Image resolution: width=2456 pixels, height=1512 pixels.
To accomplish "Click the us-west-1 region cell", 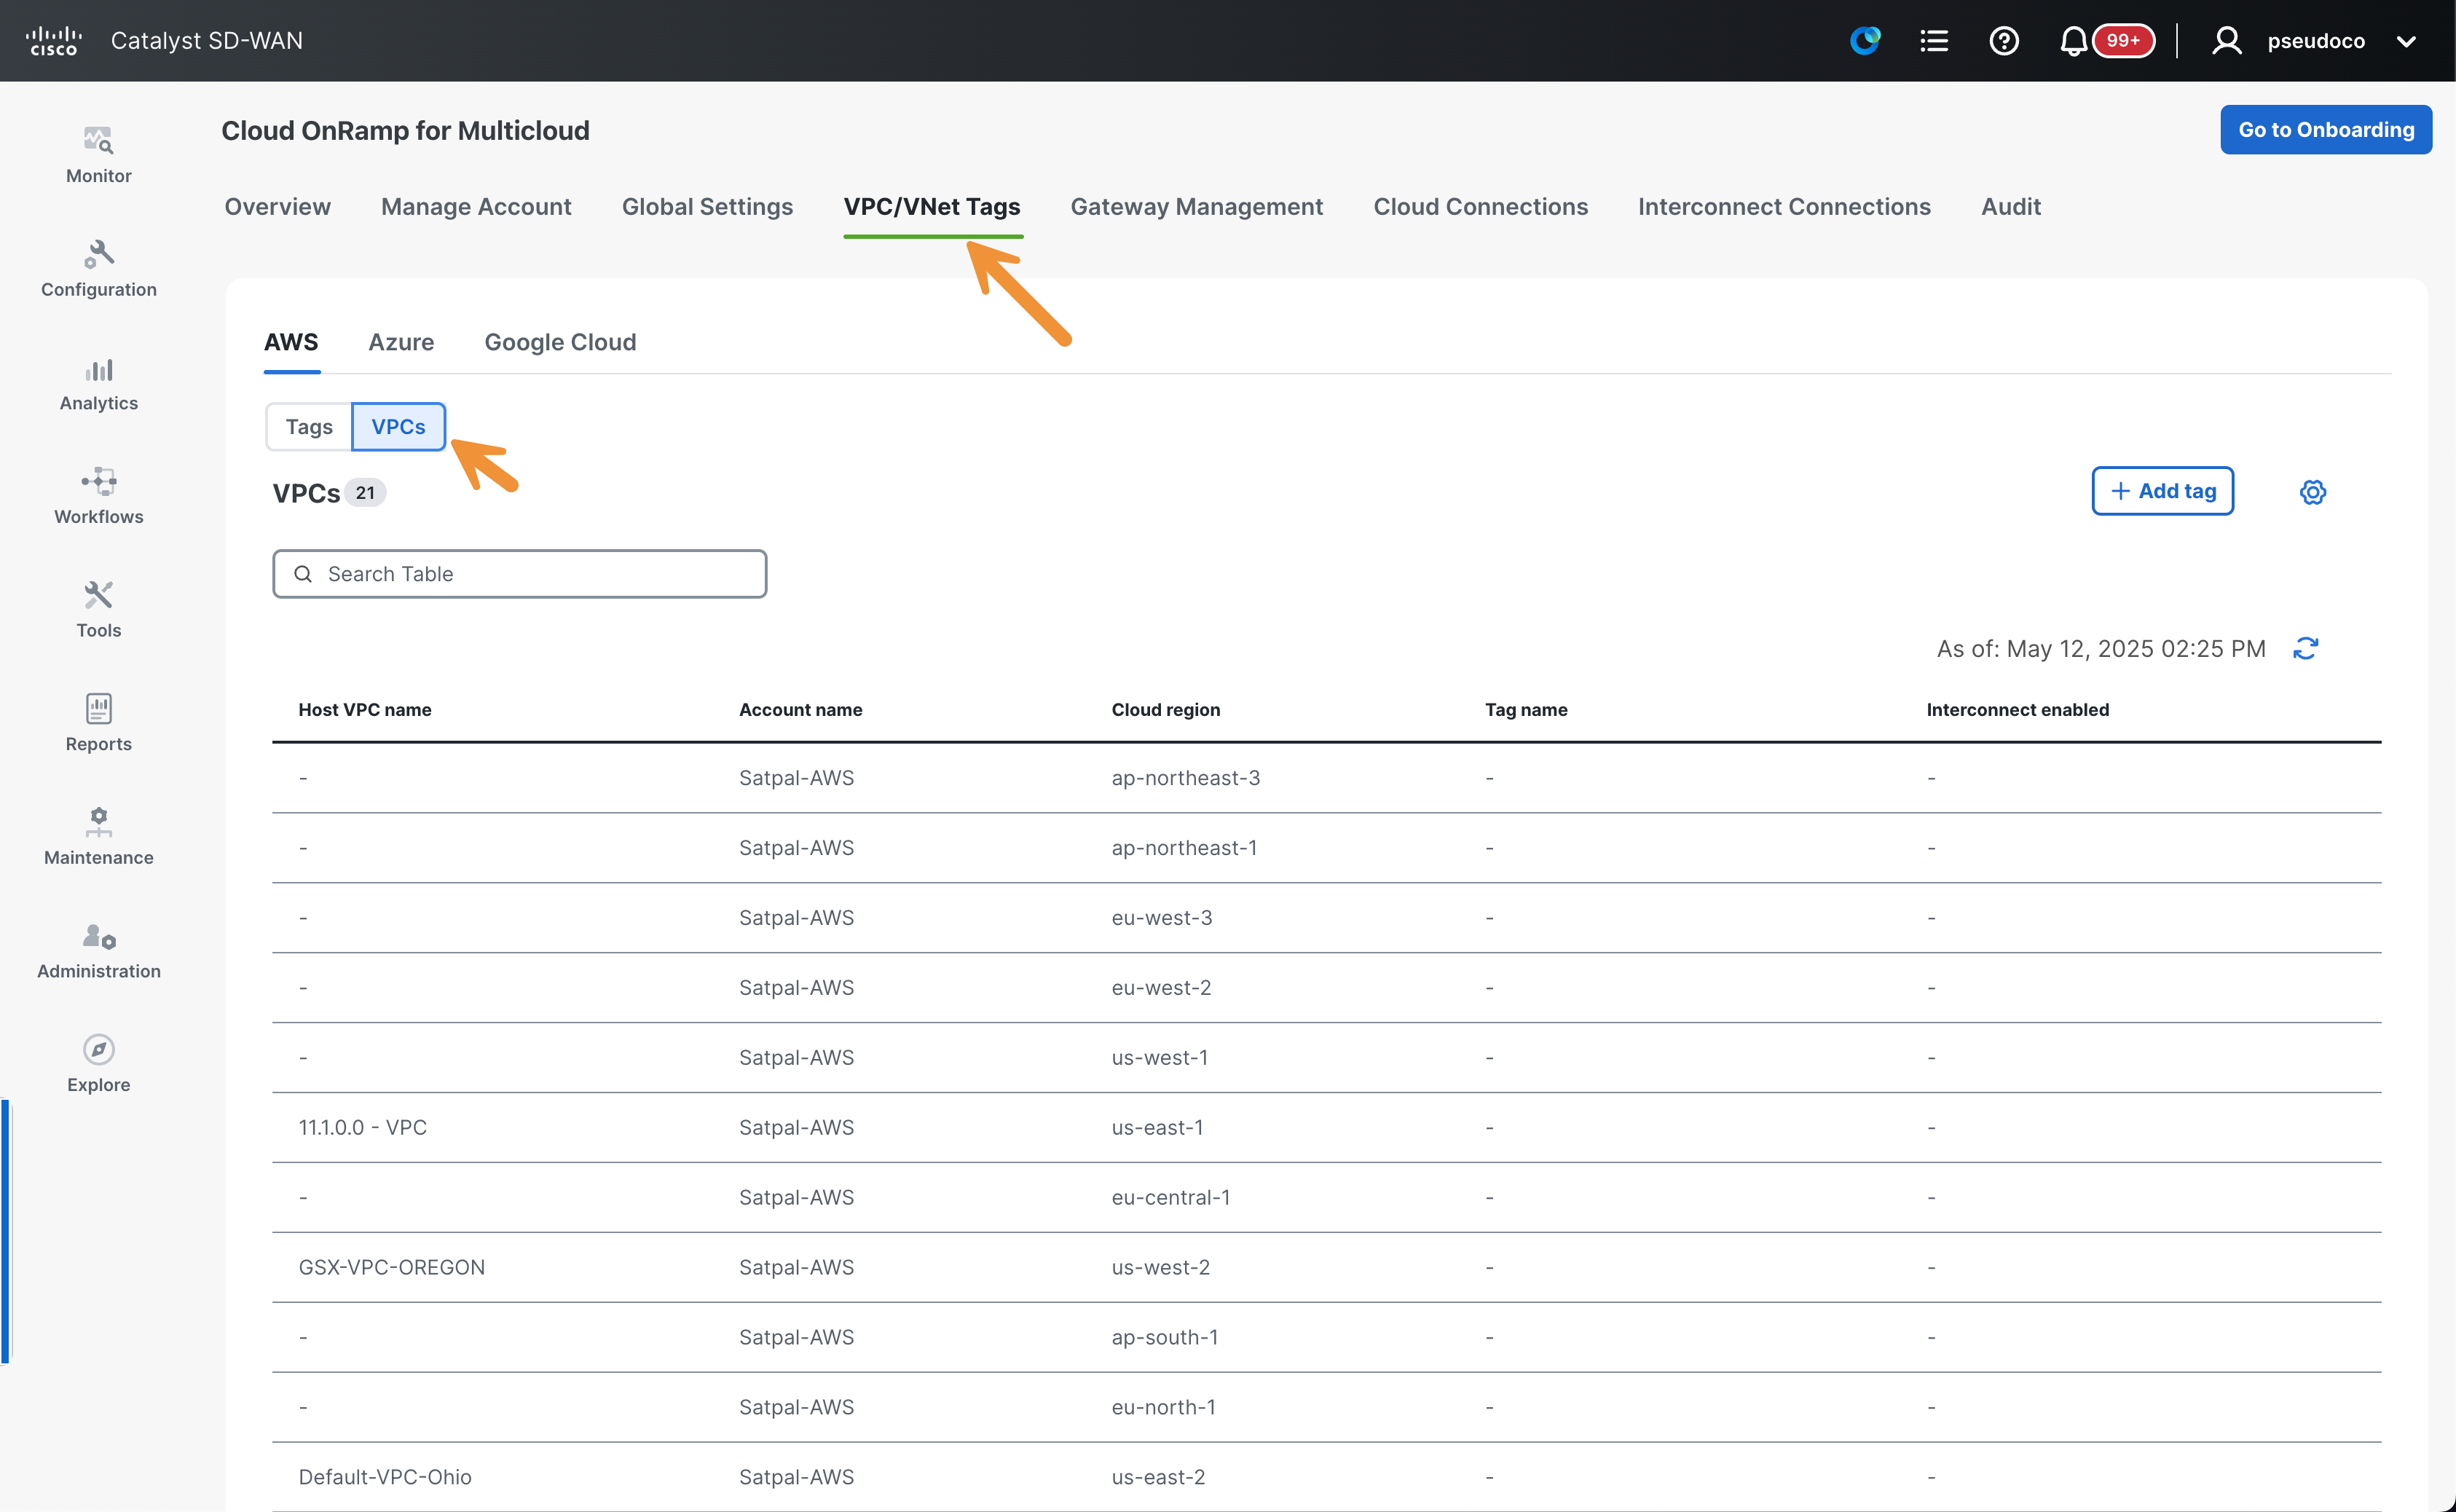I will click(x=1159, y=1058).
